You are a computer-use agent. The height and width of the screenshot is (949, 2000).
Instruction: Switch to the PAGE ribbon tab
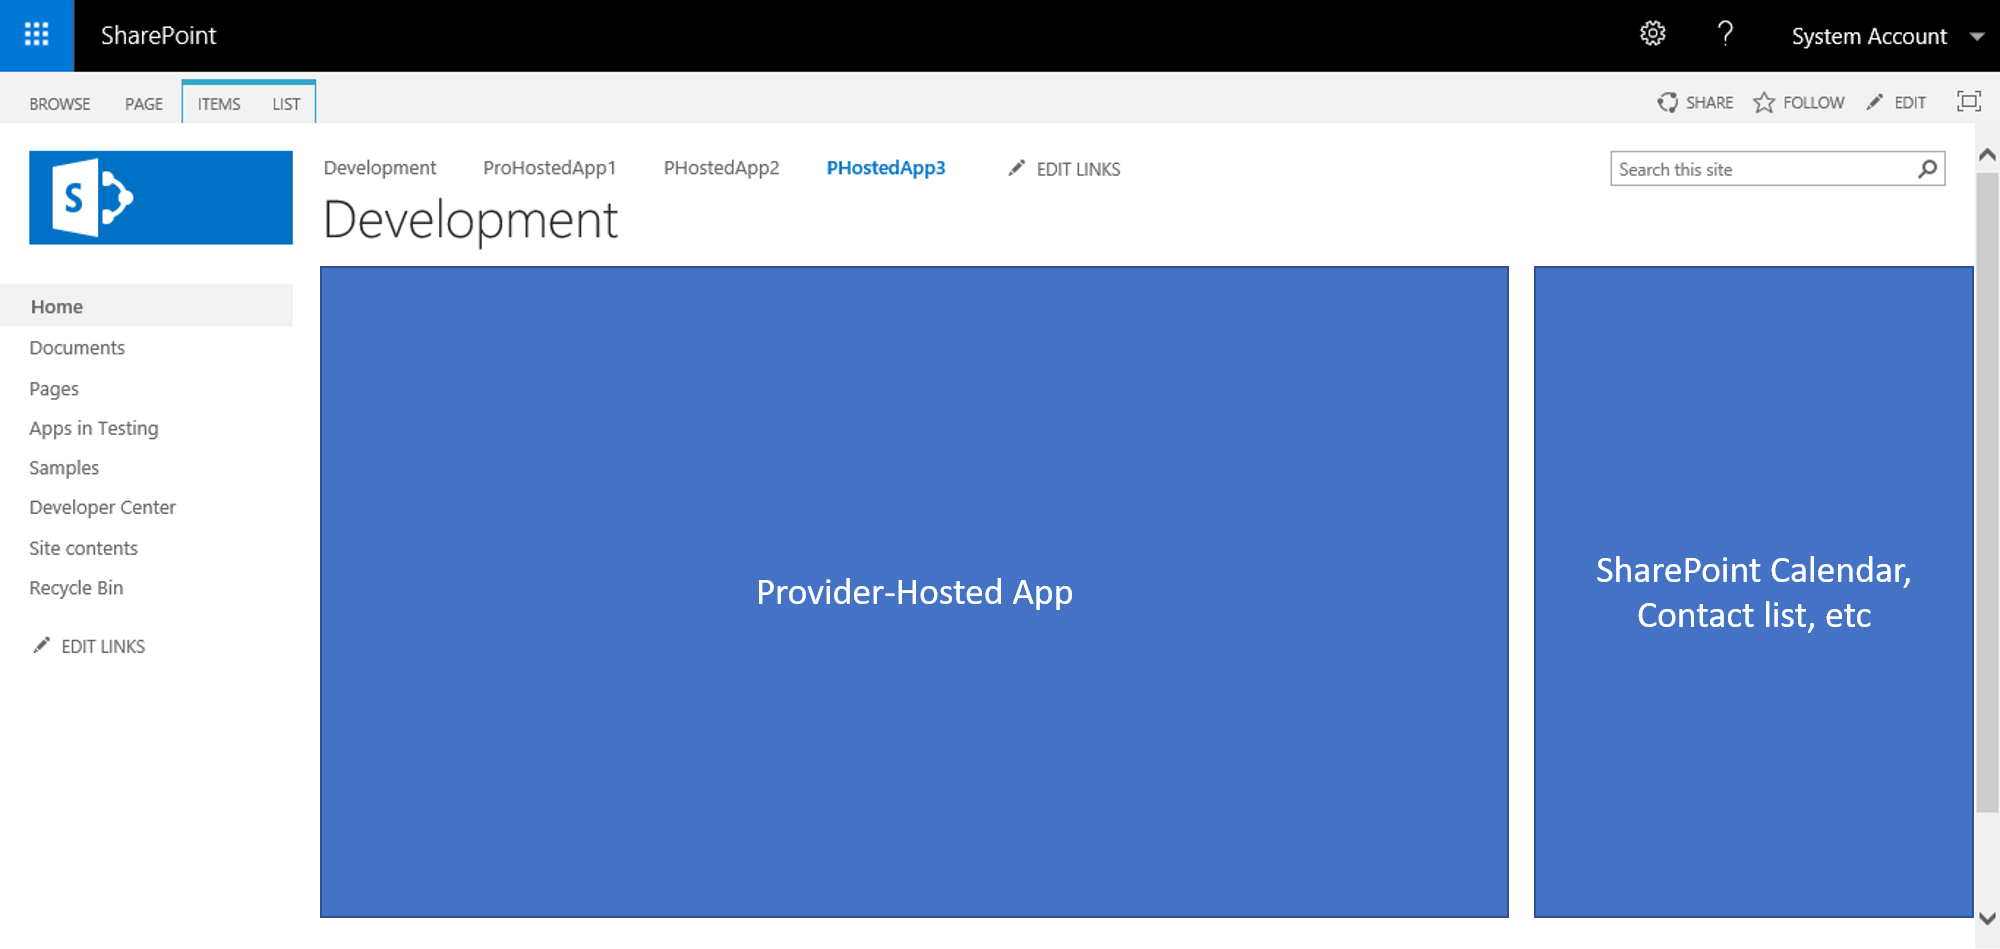(x=144, y=104)
